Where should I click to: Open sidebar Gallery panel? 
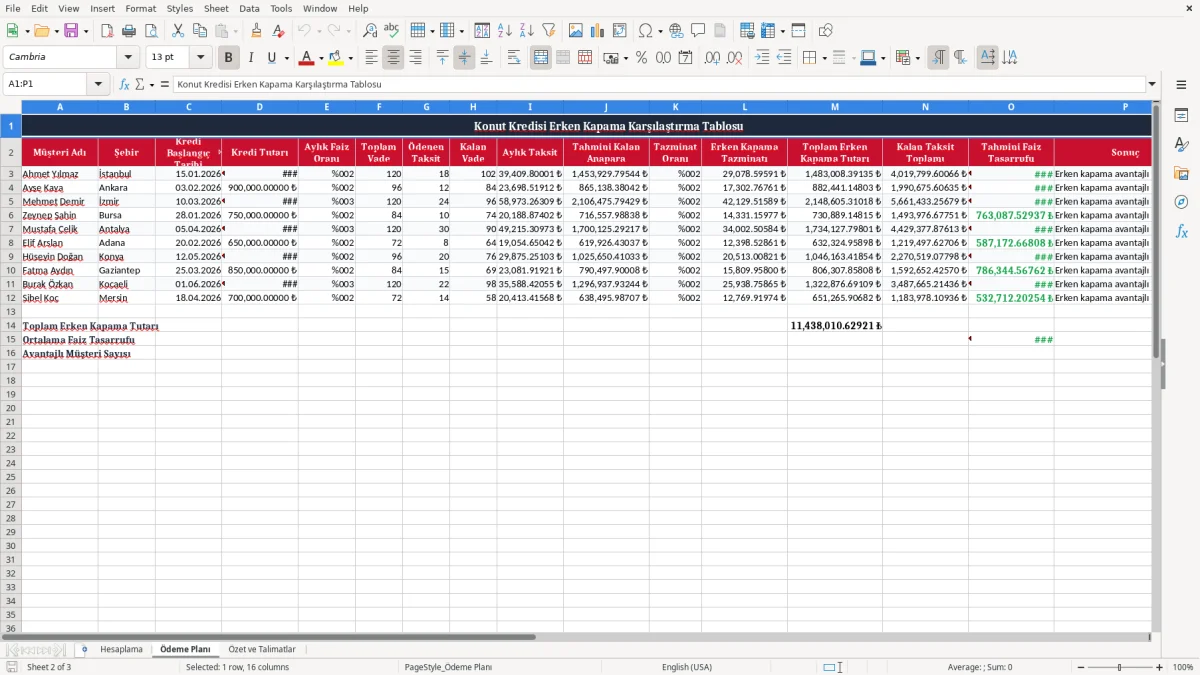click(x=1181, y=173)
